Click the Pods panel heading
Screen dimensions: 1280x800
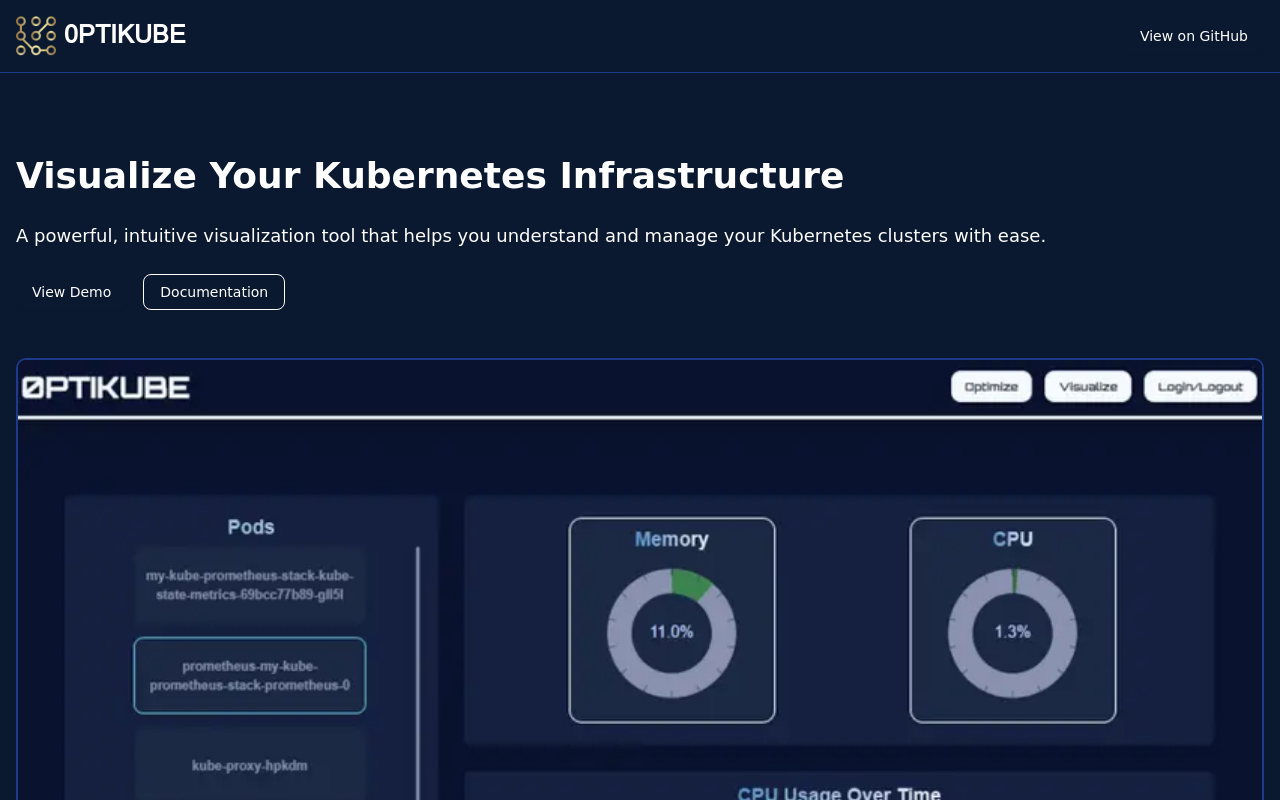(x=251, y=527)
